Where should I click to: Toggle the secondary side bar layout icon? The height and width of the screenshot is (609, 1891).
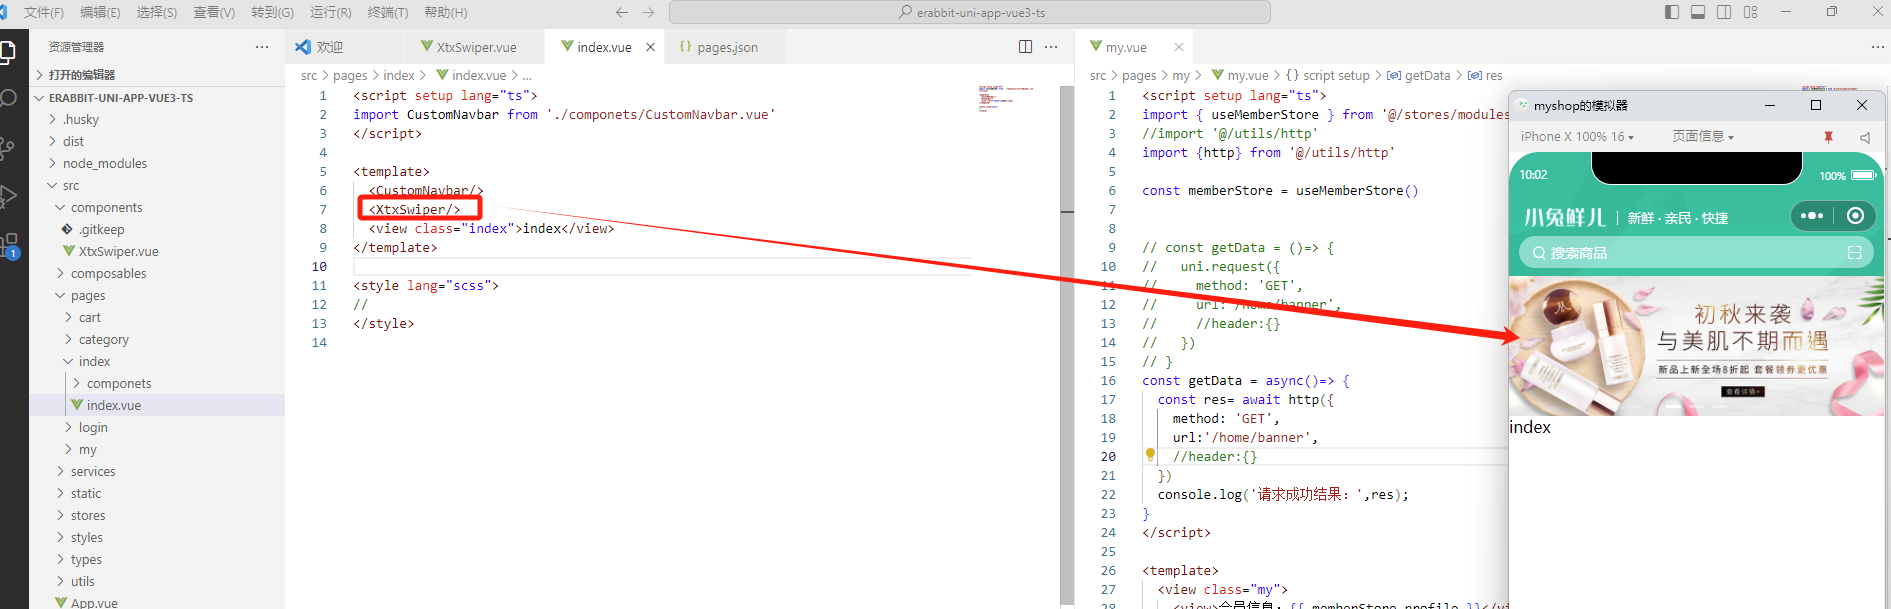1724,12
